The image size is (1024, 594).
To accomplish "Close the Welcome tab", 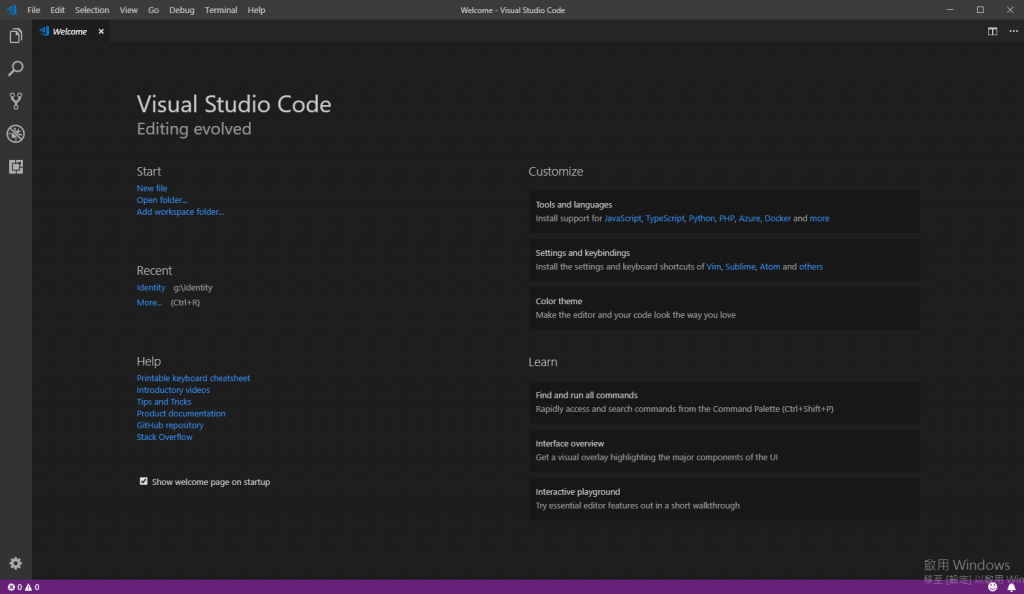I will 101,31.
